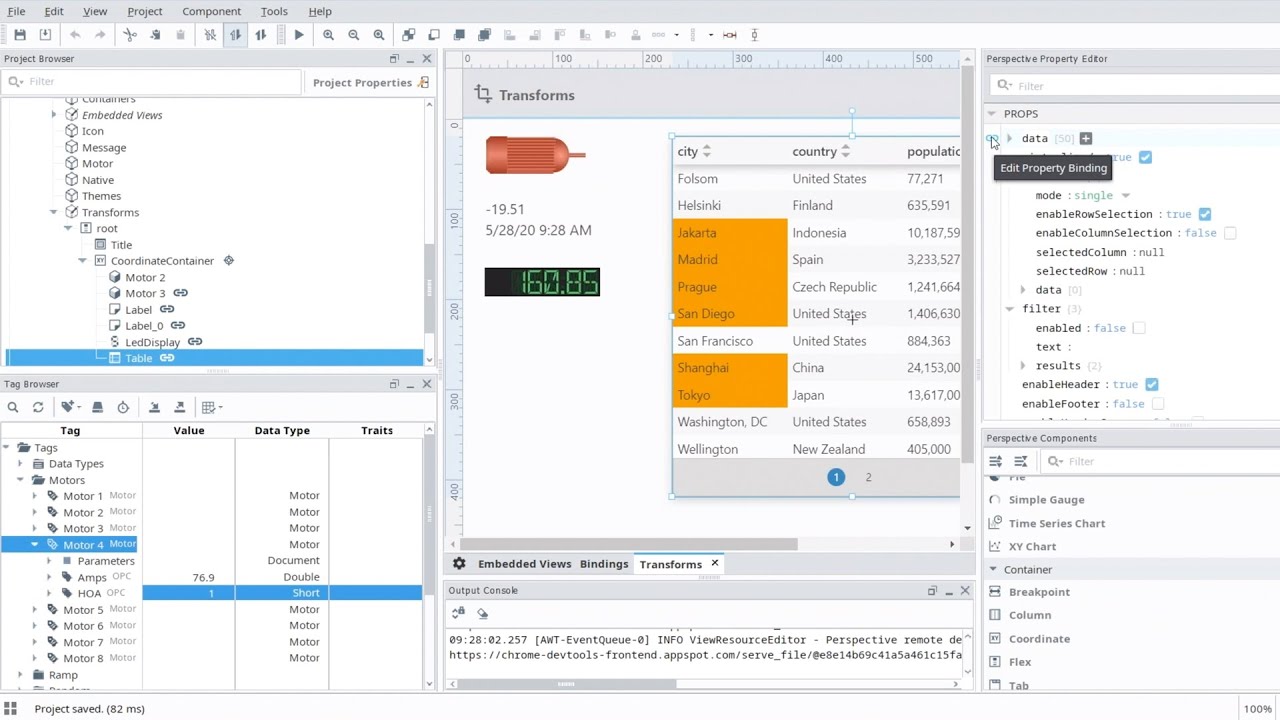The image size is (1280, 720).
Task: Select the LedDisplay item in Project Browser
Action: pos(152,342)
